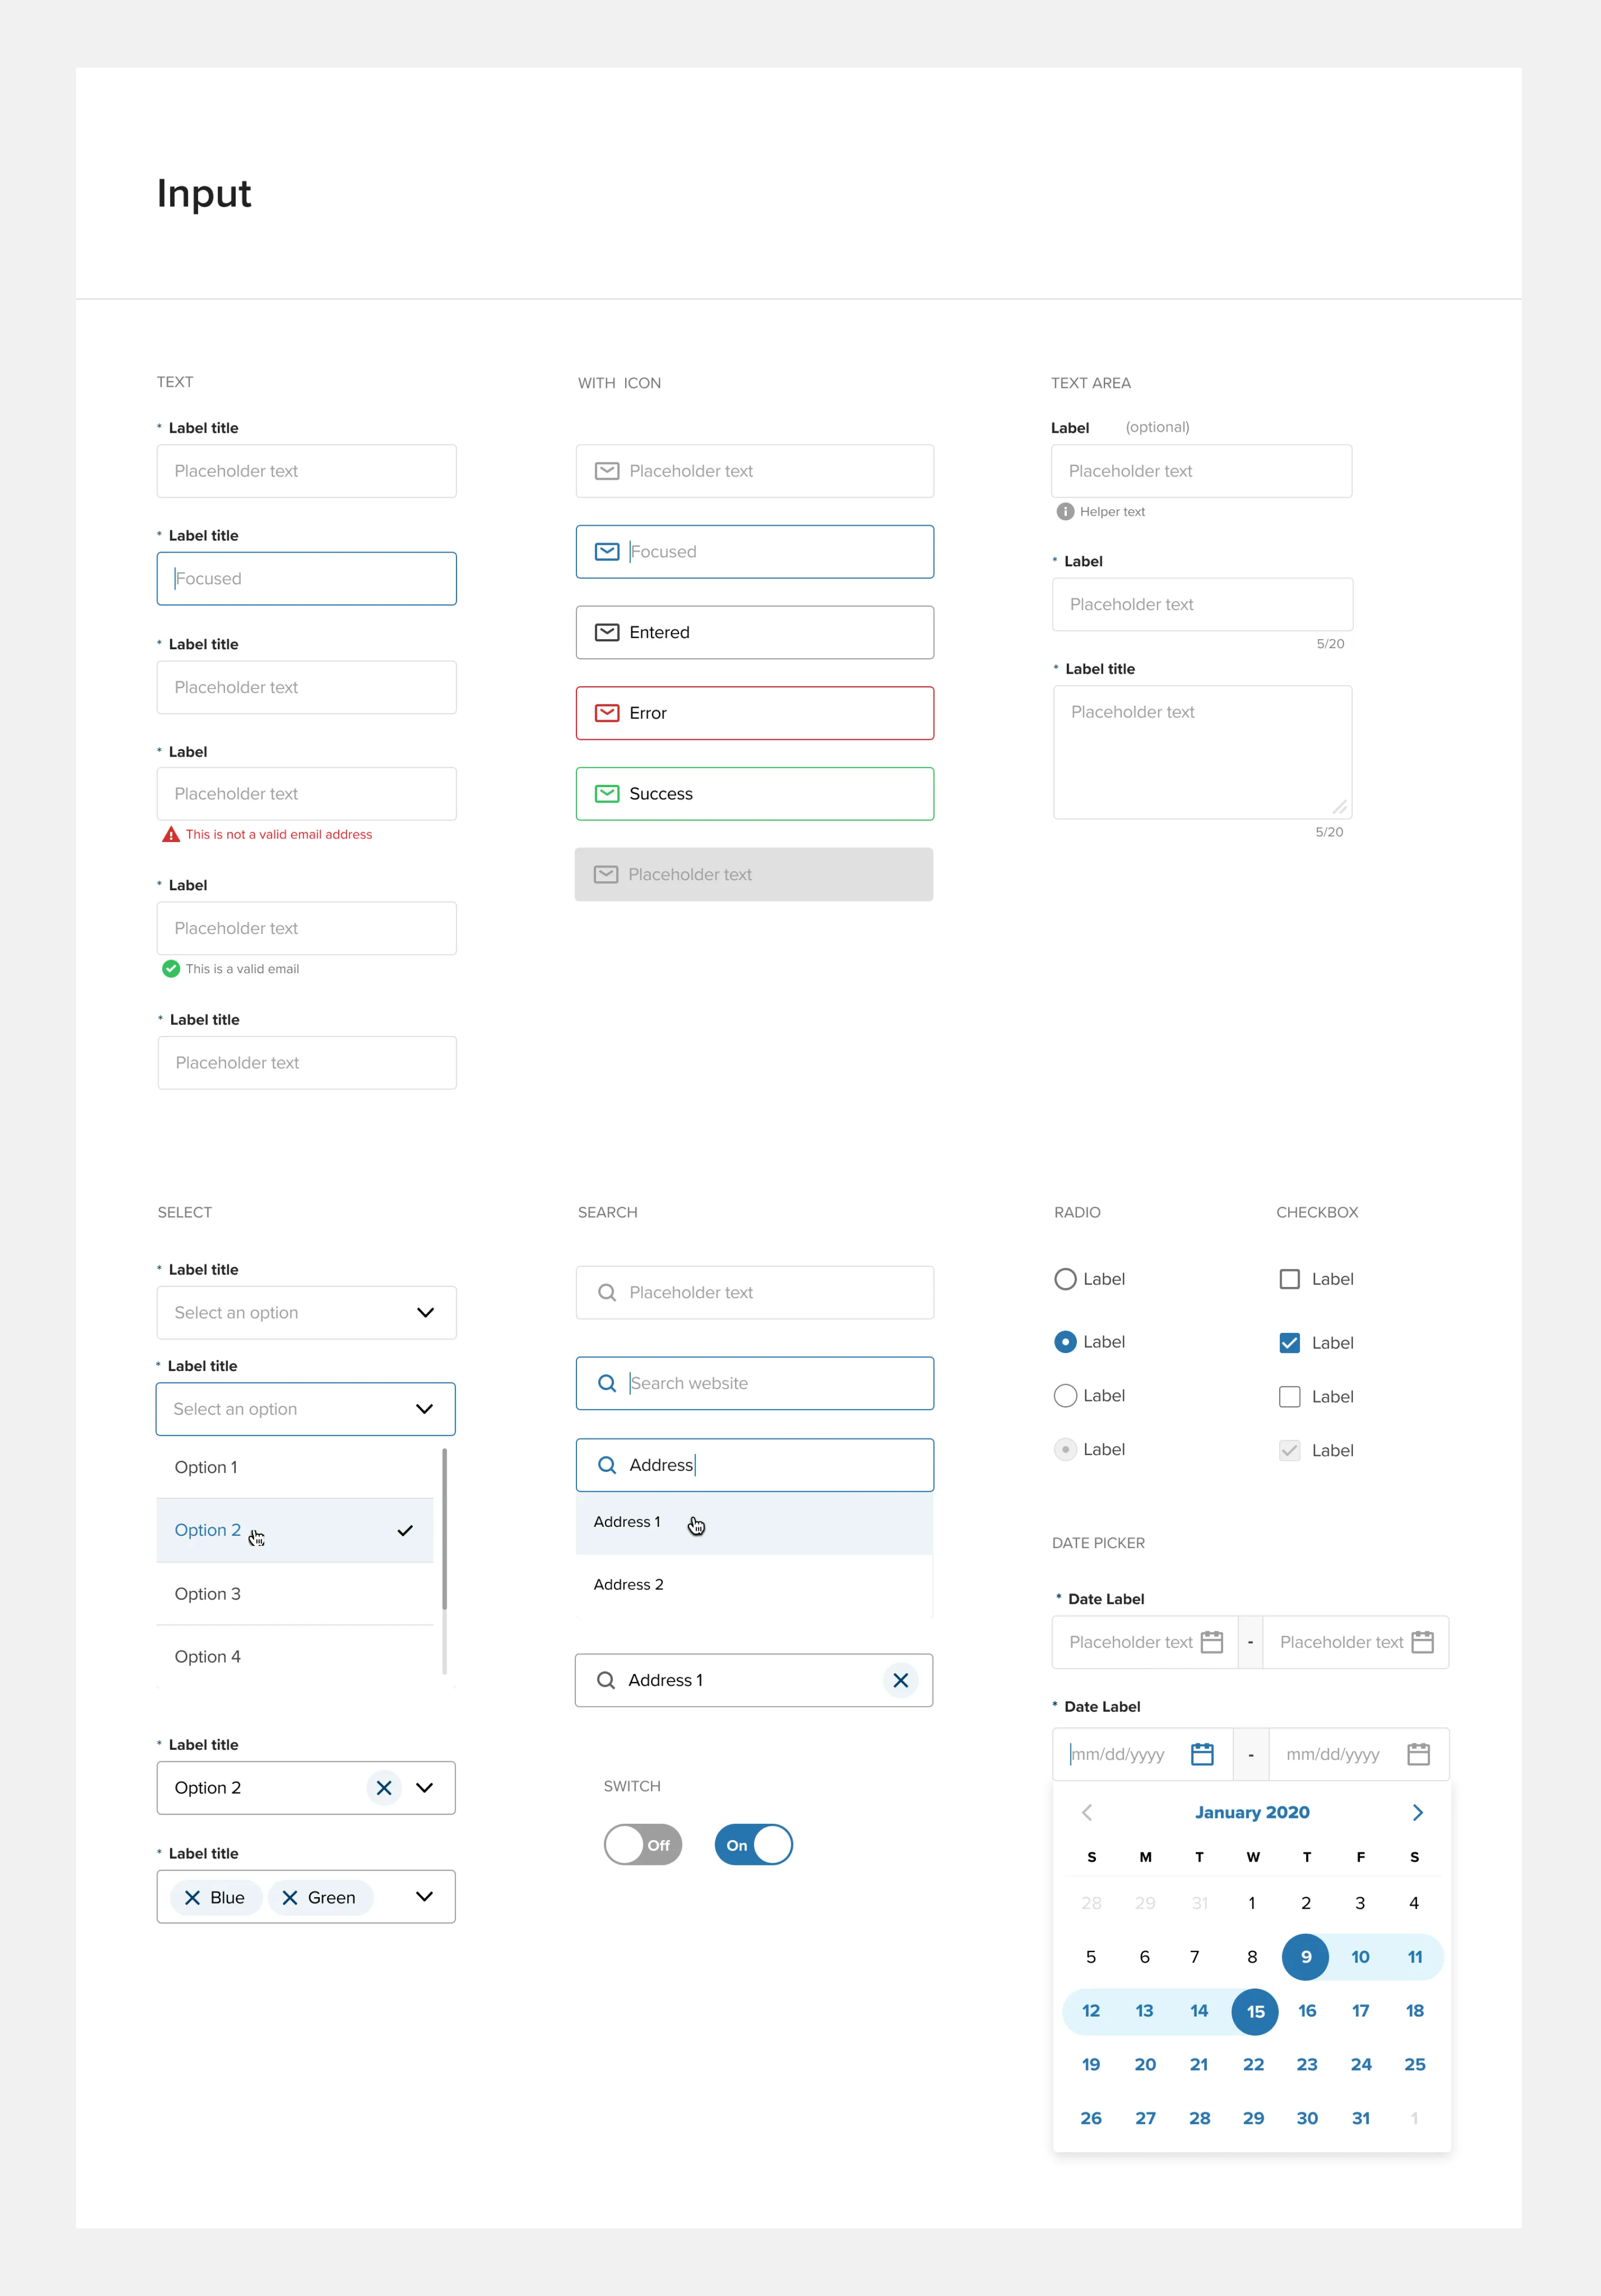The image size is (1601, 2296).
Task: Select the third radio Label
Action: click(x=1065, y=1396)
